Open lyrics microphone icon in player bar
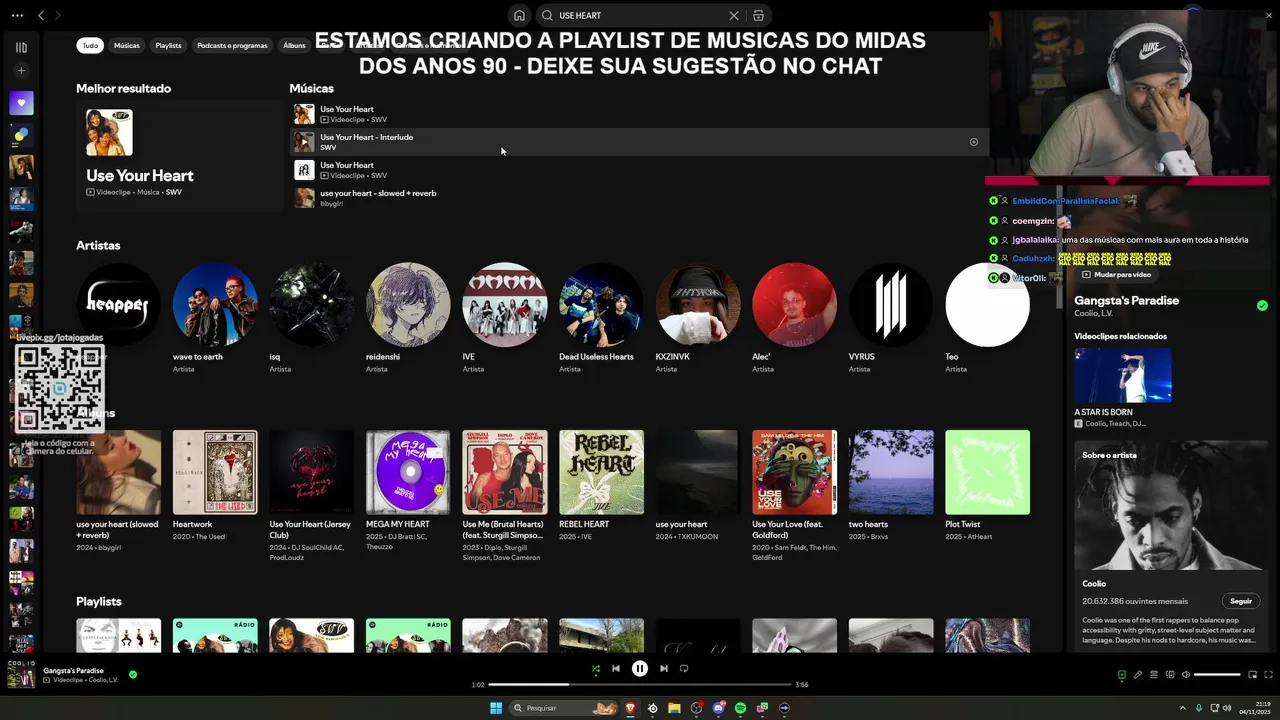 point(1137,675)
